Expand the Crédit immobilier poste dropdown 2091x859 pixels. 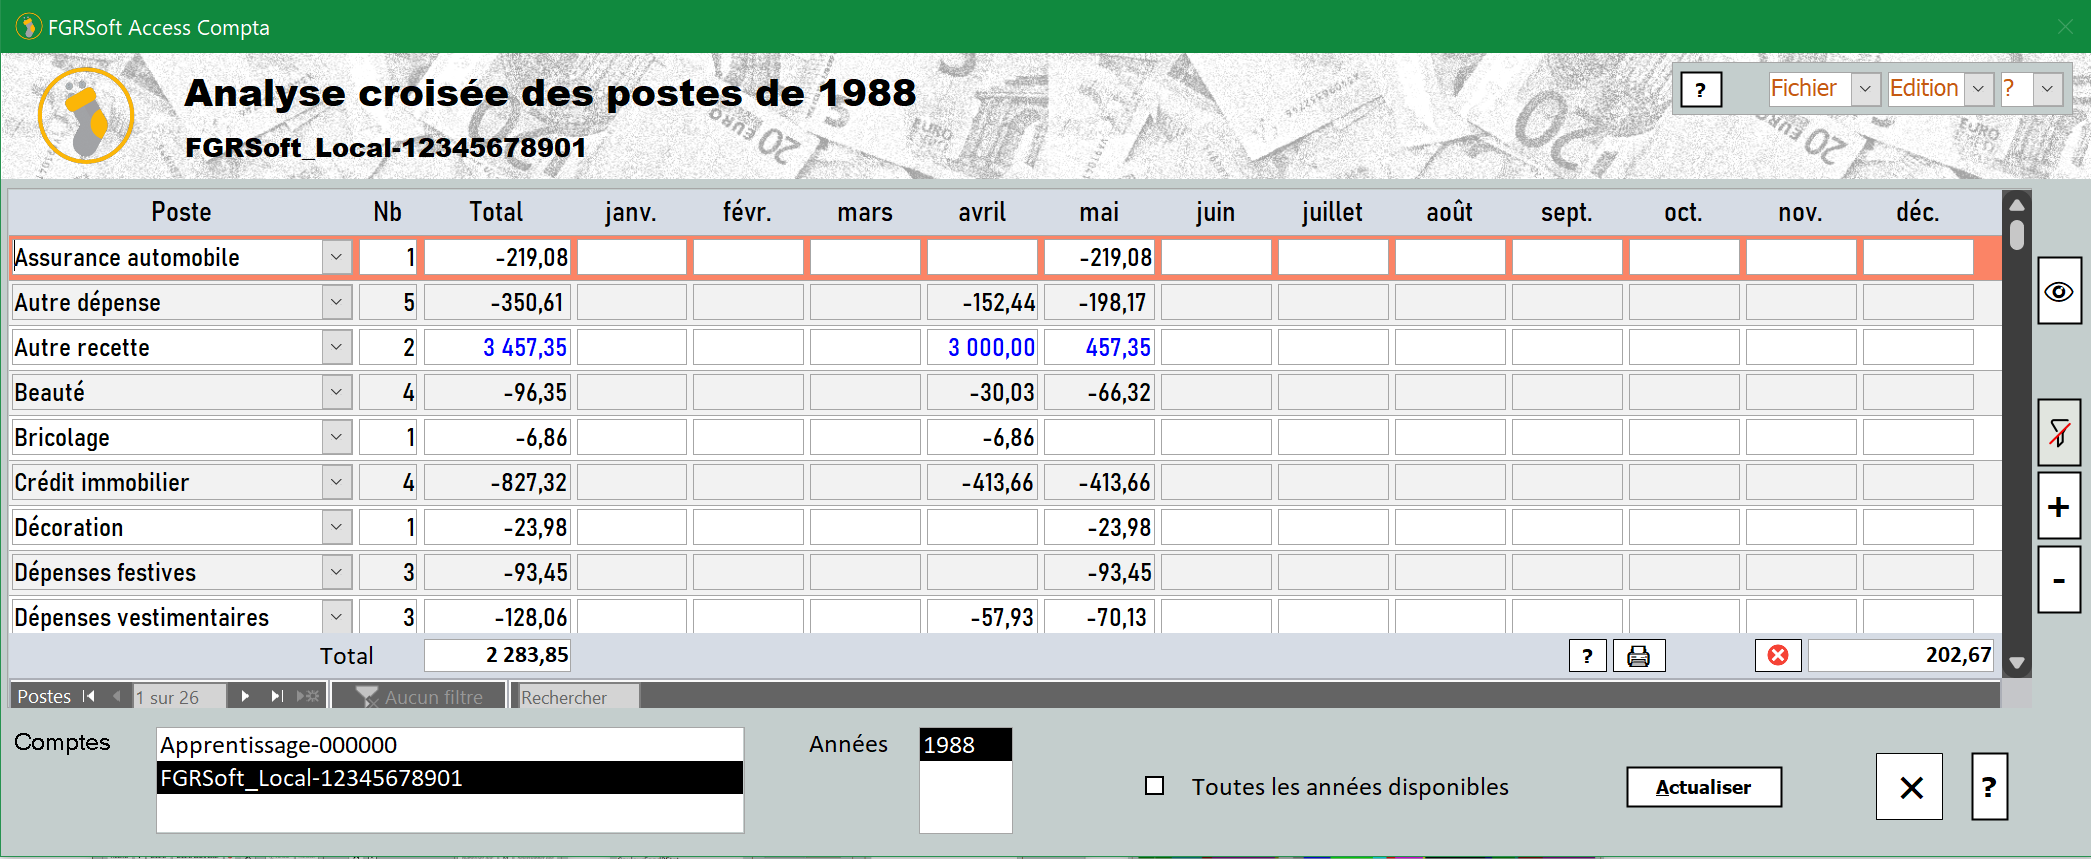(337, 482)
